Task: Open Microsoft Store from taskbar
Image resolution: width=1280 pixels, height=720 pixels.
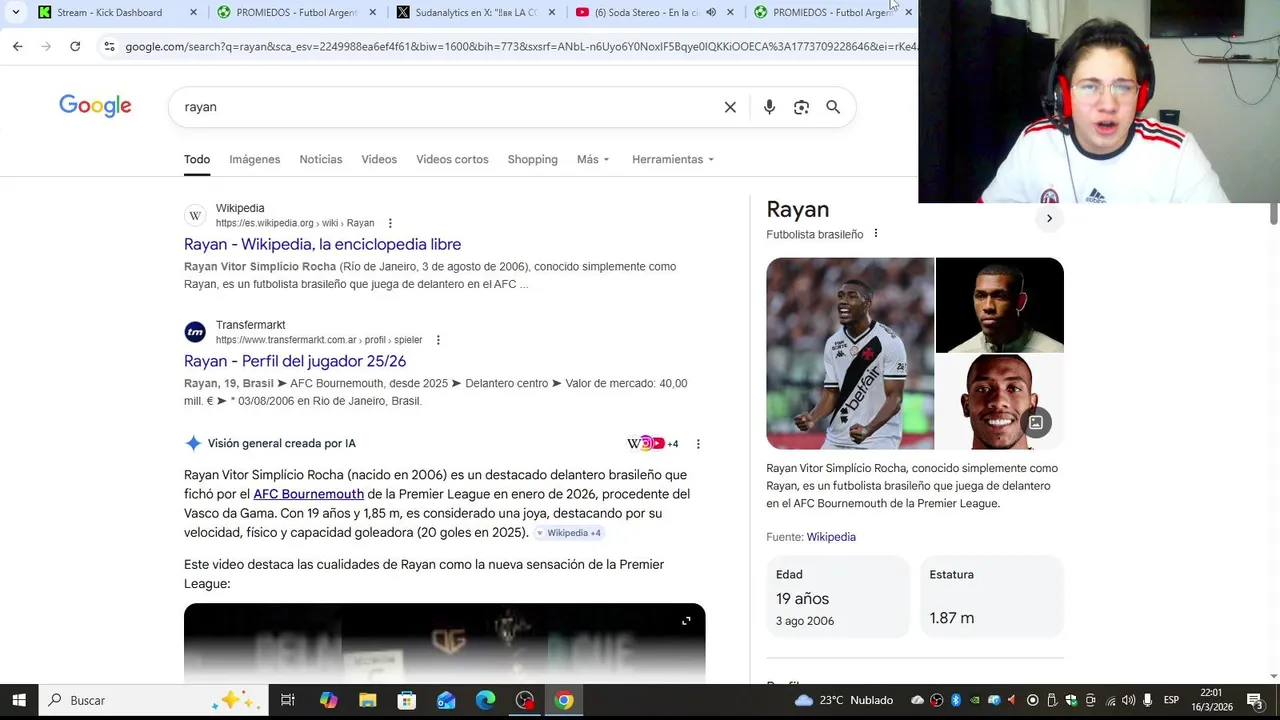Action: click(x=406, y=700)
